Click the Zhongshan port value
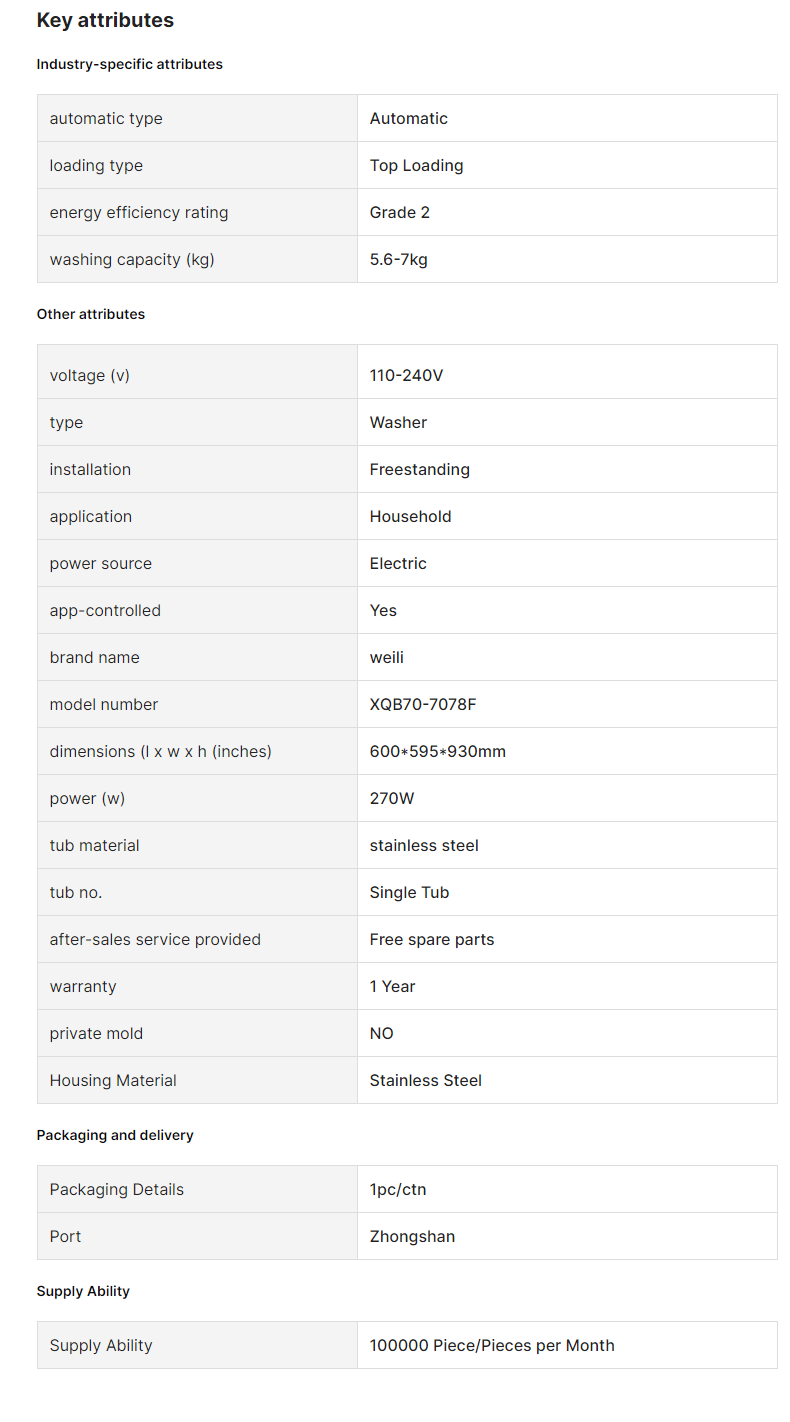 pos(412,1236)
